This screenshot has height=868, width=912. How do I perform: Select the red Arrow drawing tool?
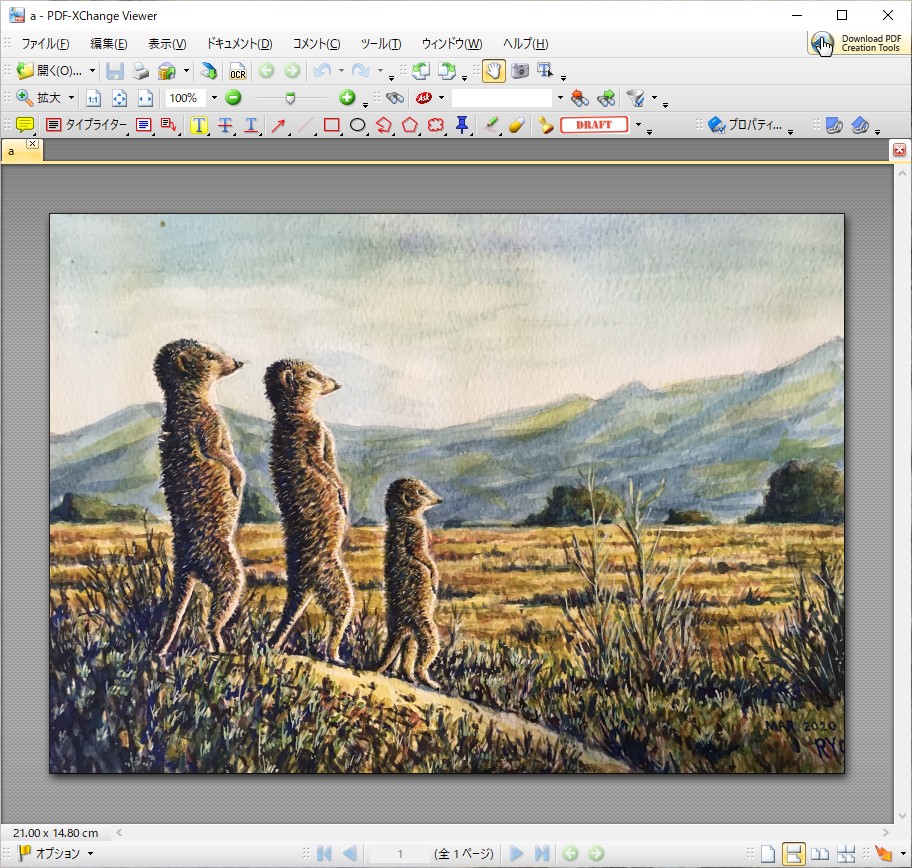pos(279,125)
